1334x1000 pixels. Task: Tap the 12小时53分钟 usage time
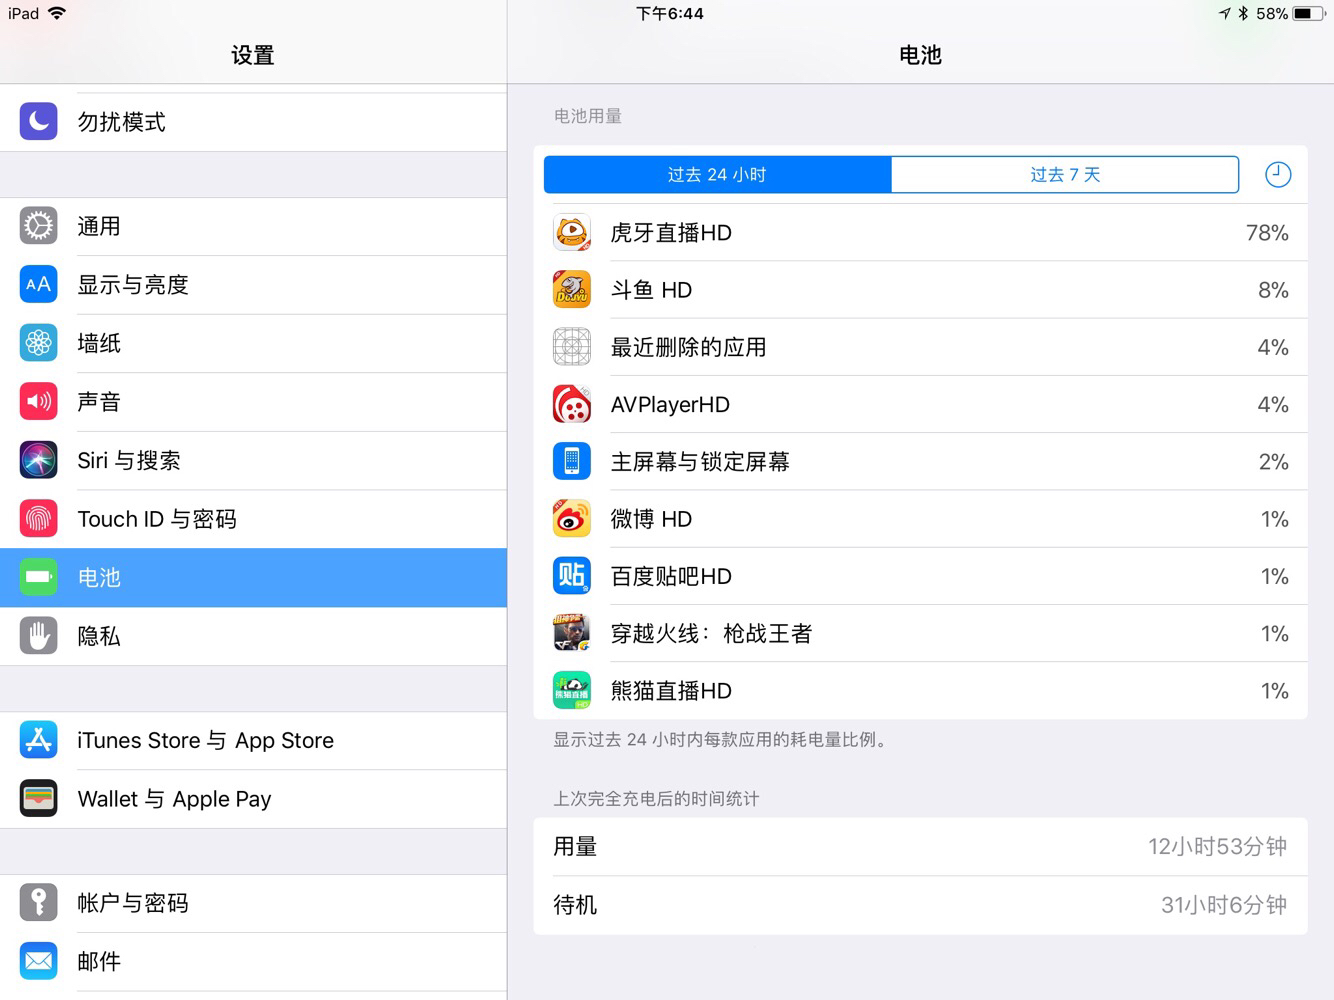tap(1217, 847)
